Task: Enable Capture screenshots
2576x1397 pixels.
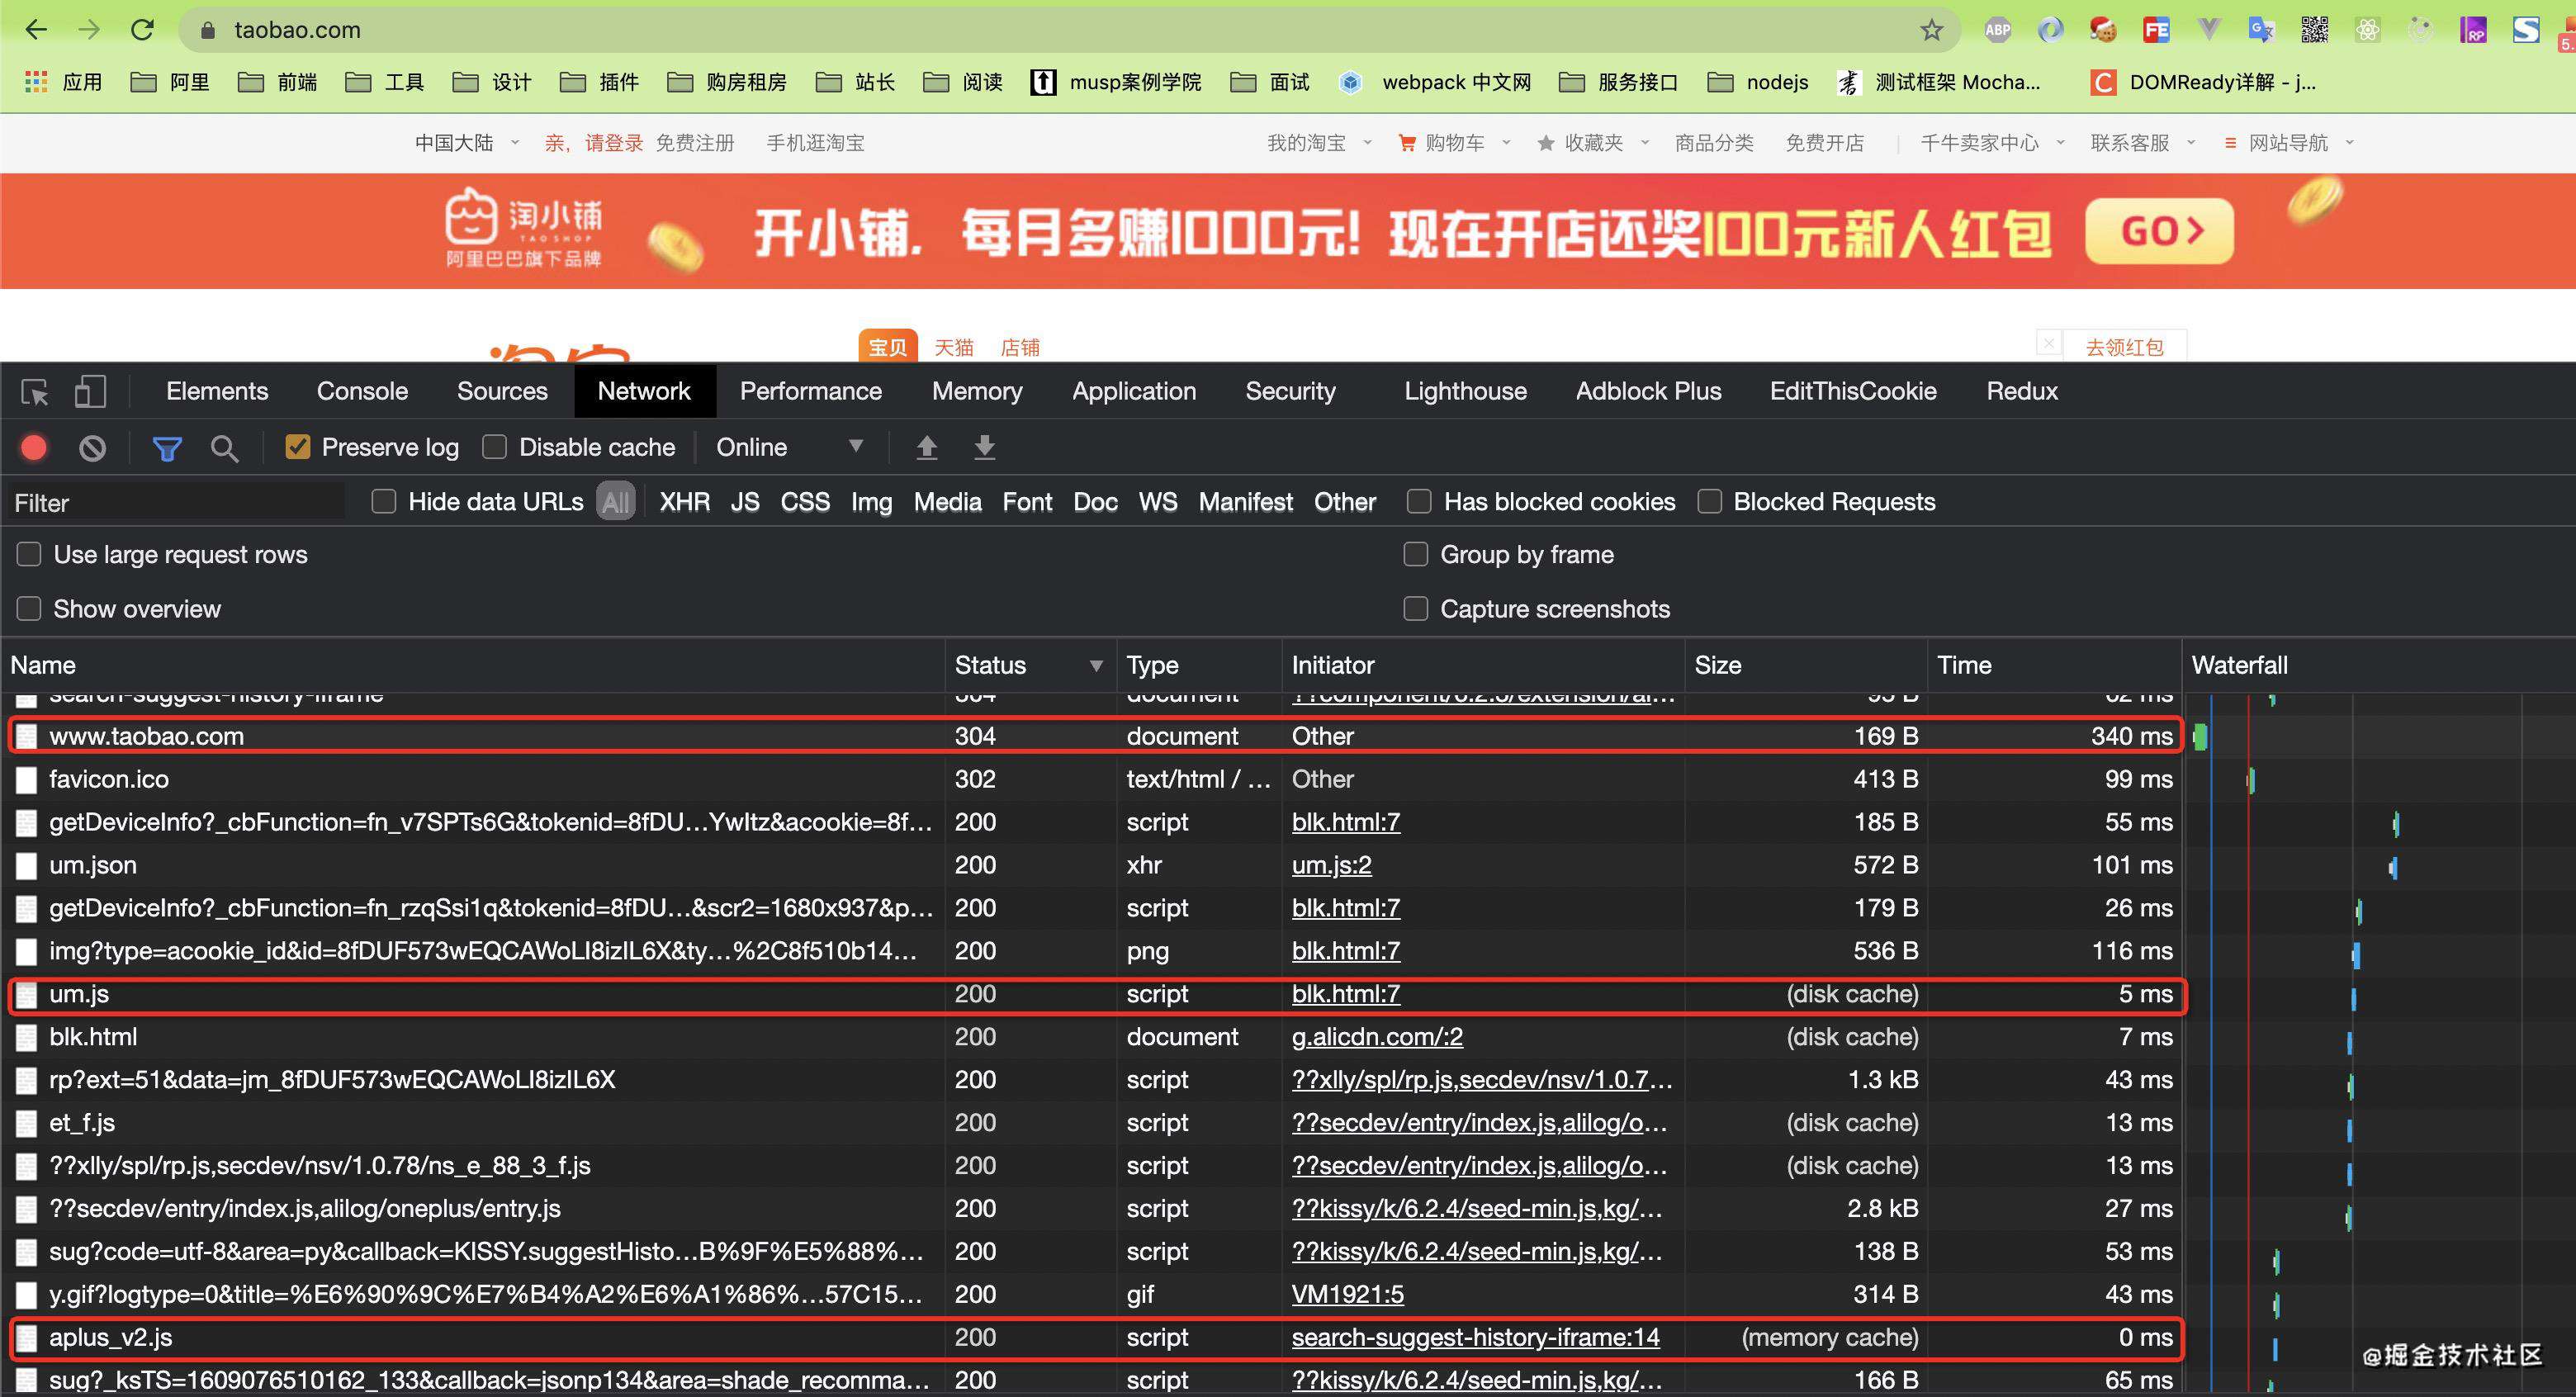Action: (x=1415, y=608)
